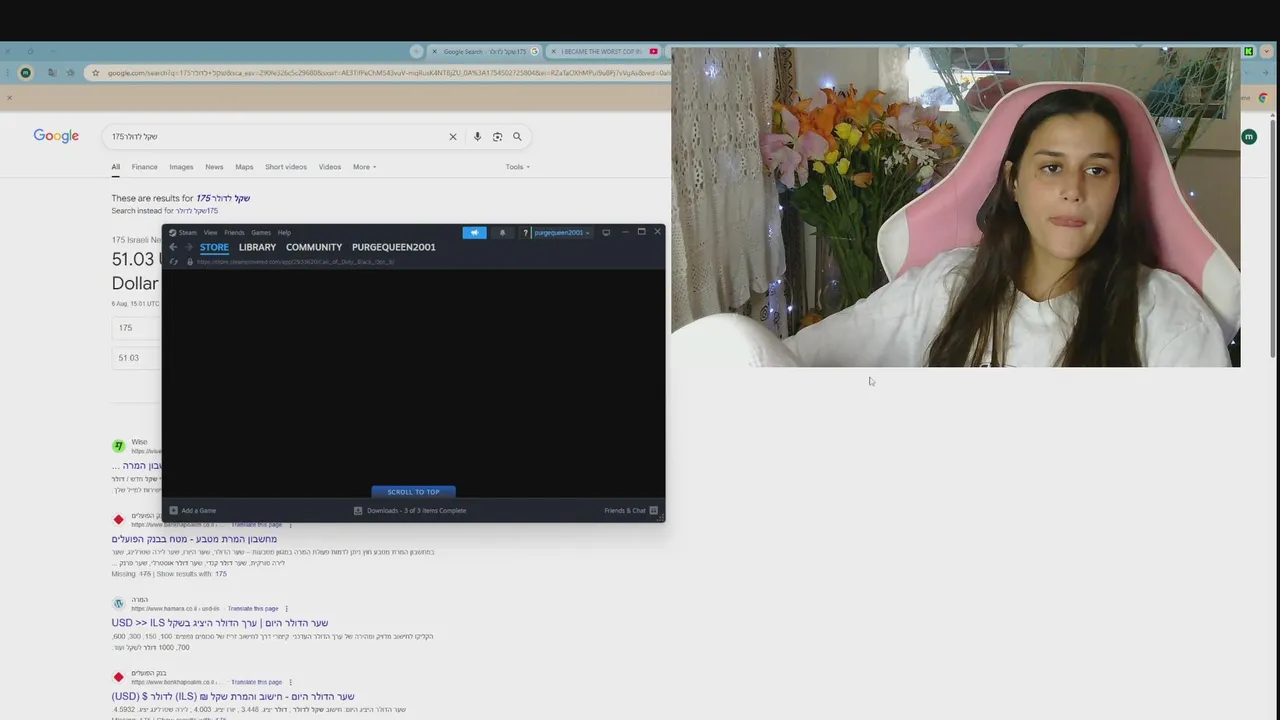Open the (USD) $ (ILS) Bank Hapoalim result

233,697
